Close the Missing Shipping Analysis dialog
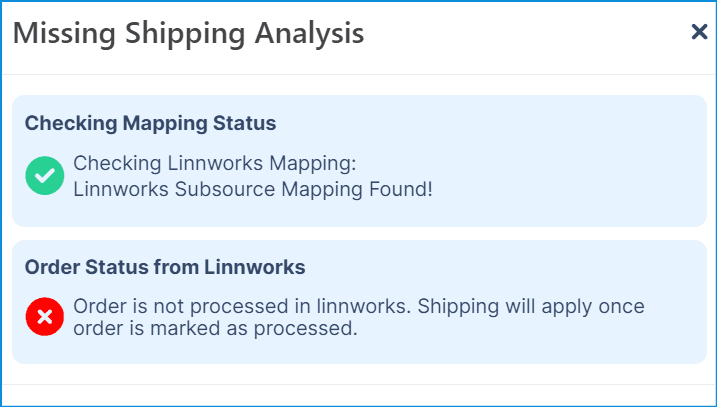The height and width of the screenshot is (407, 717). pos(699,32)
